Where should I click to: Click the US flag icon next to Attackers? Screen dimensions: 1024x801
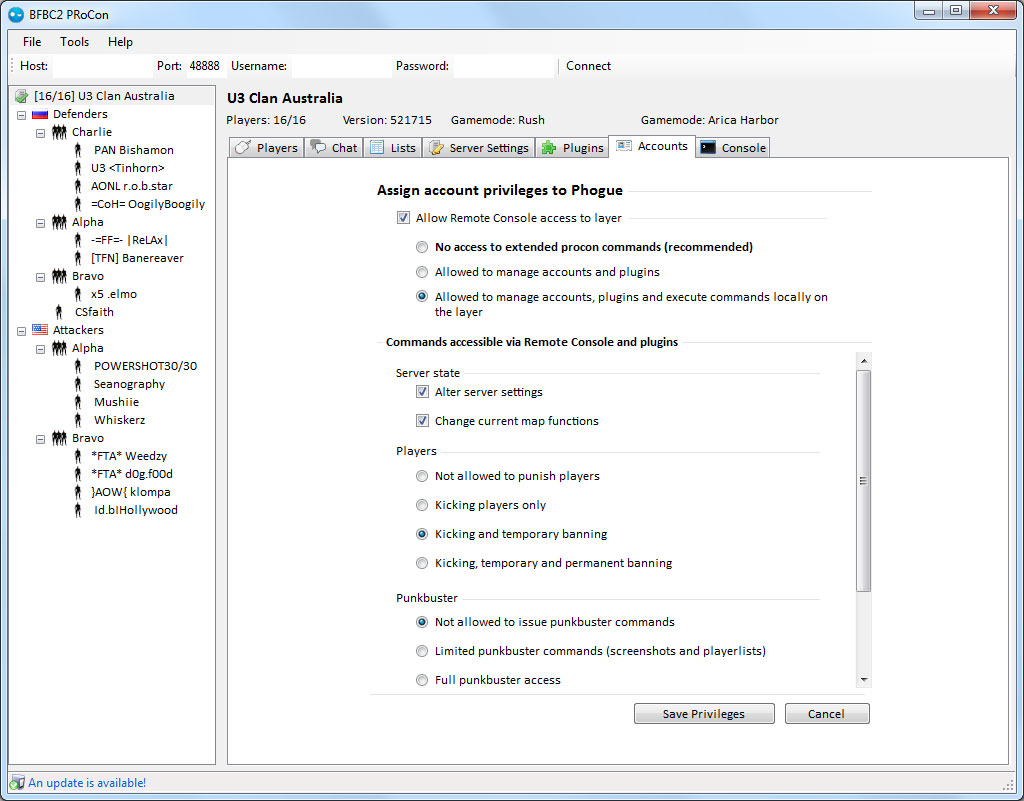point(40,330)
